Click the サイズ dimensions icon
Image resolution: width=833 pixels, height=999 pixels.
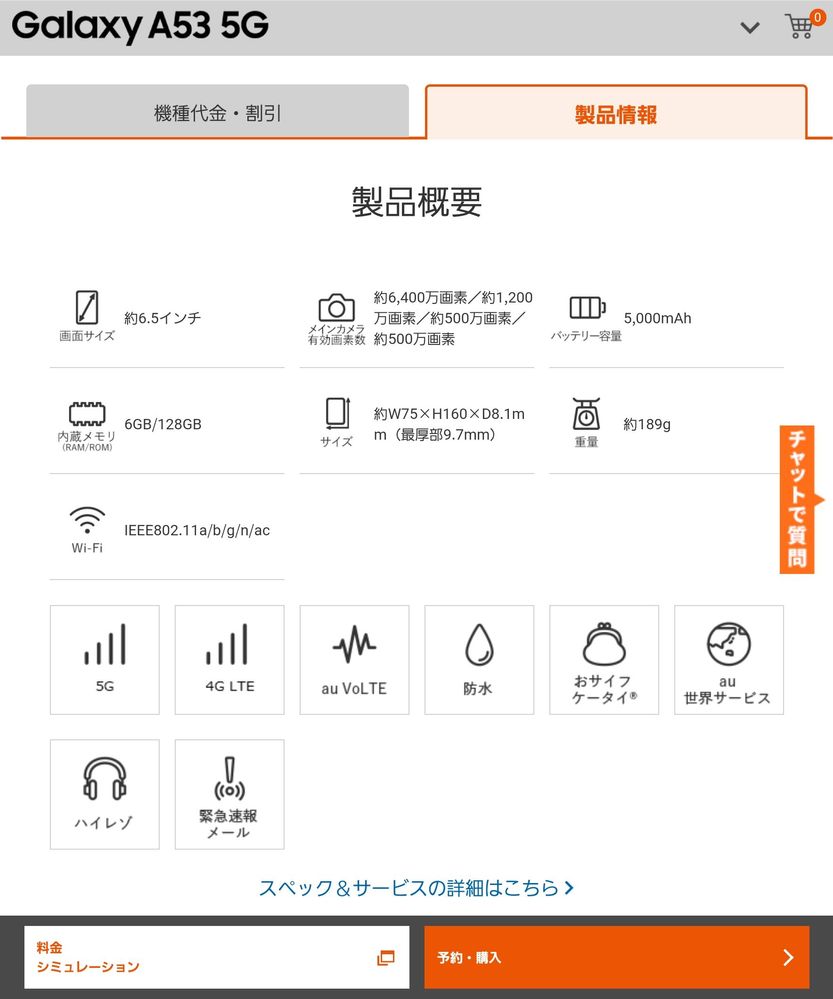tap(337, 413)
